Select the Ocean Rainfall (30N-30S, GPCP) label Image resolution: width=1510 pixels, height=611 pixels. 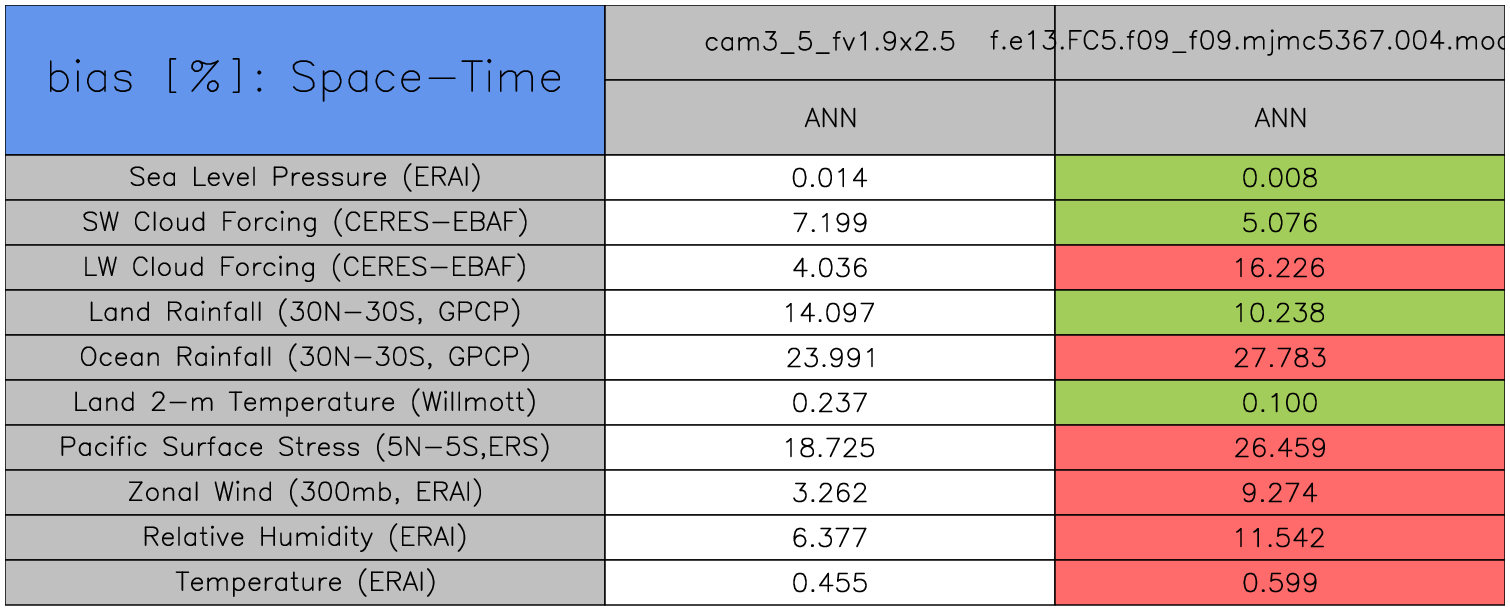[305, 357]
